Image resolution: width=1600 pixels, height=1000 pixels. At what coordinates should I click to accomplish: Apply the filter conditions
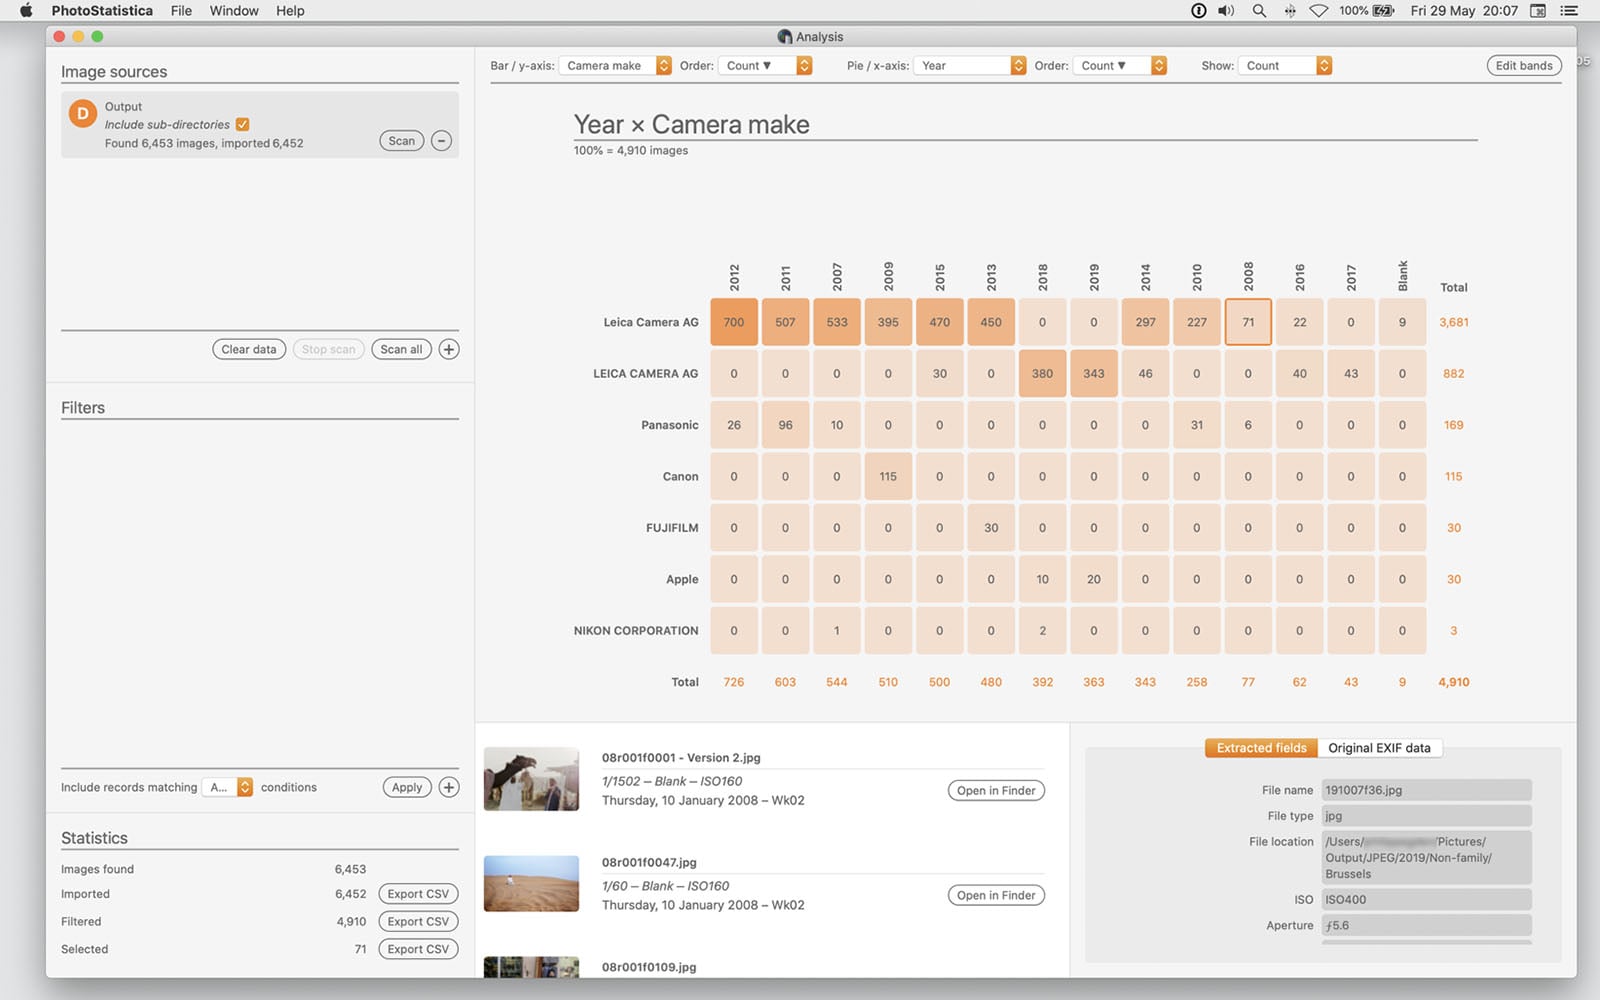coord(407,787)
